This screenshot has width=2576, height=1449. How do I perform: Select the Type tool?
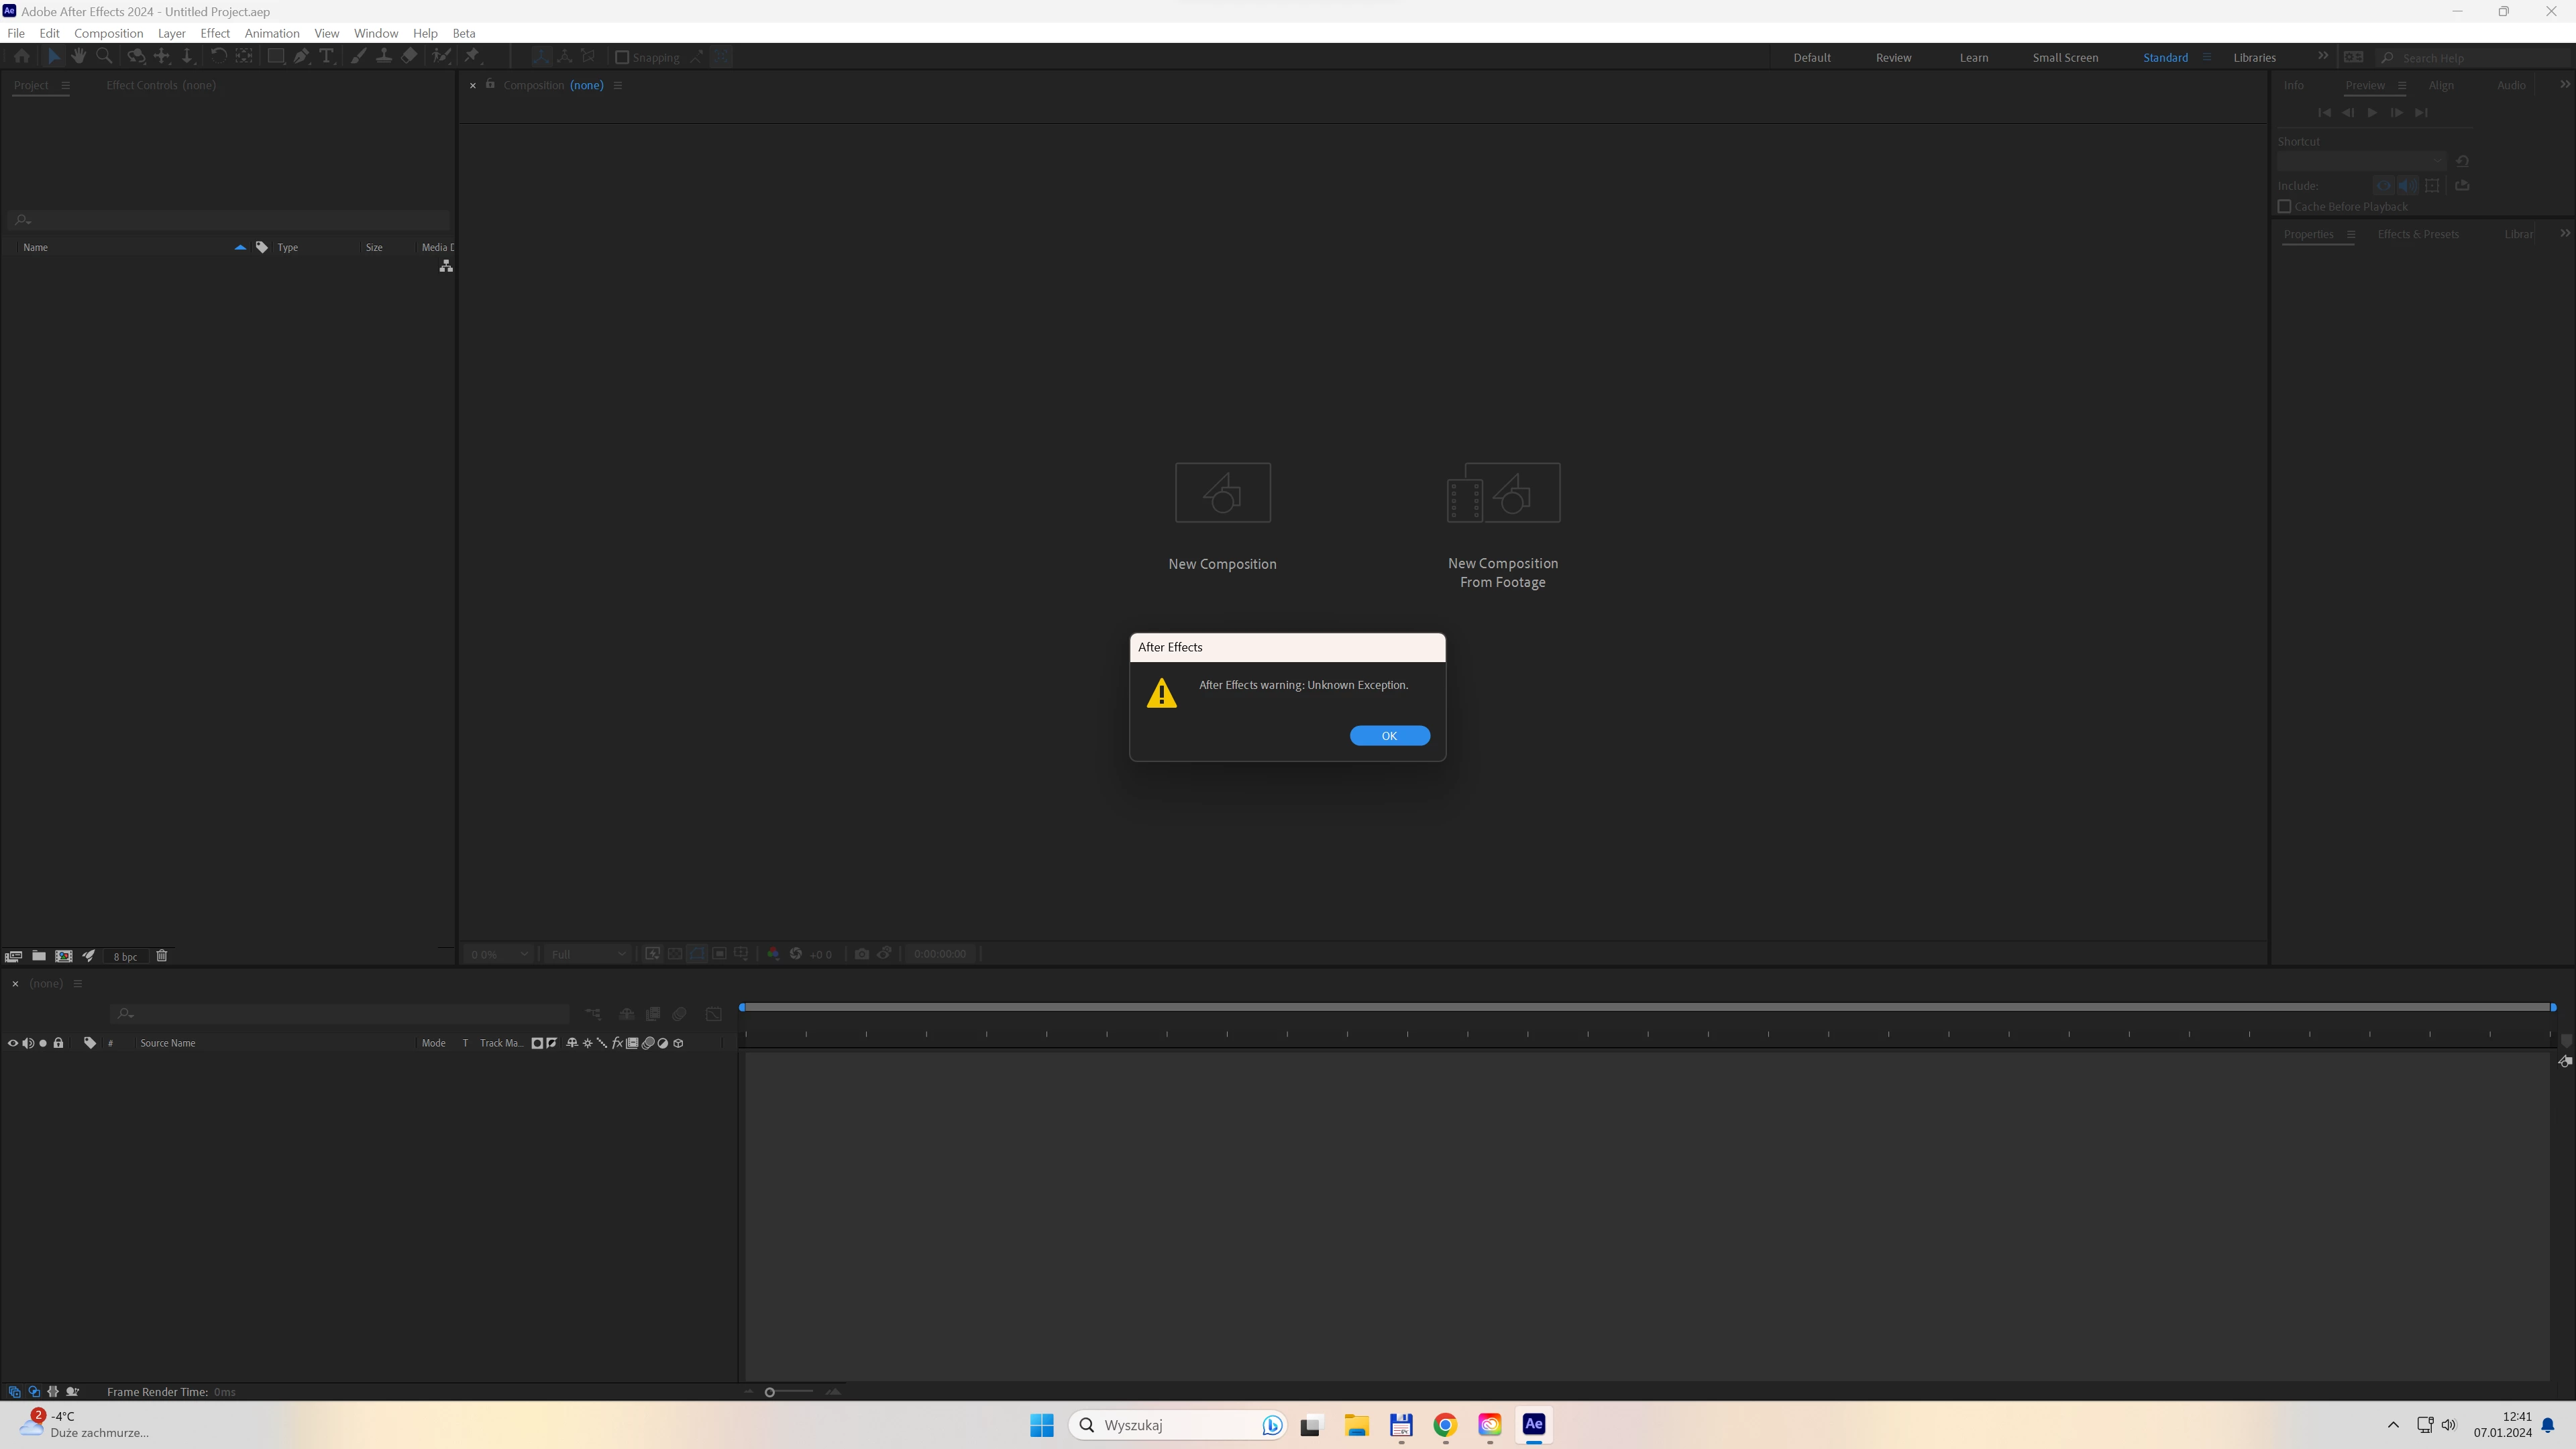coord(326,57)
